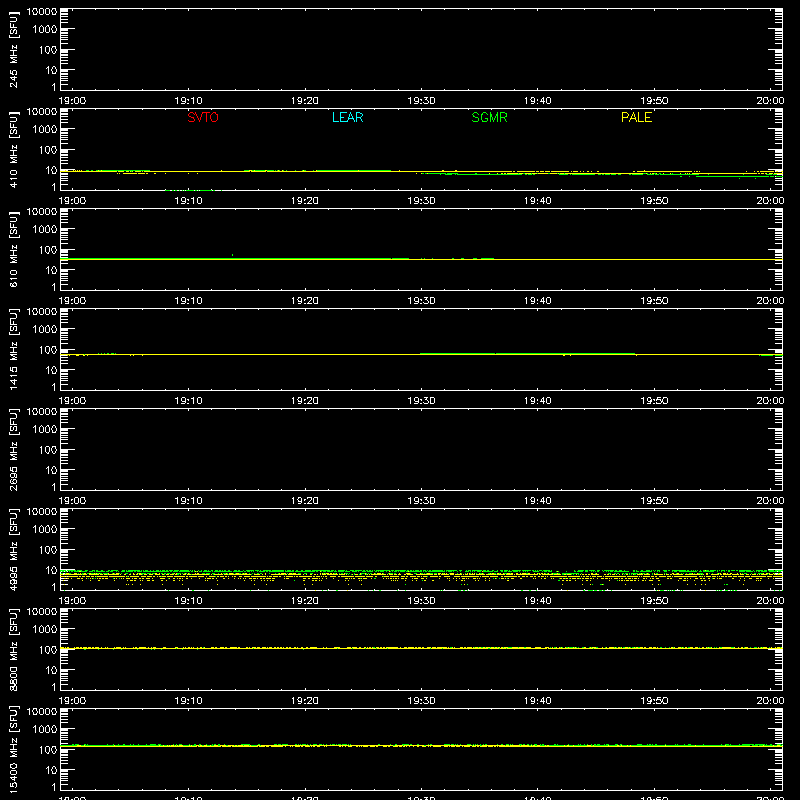Image resolution: width=800 pixels, height=800 pixels.
Task: Click the 19:40 time label of the 610 MHz plot
Action: point(538,301)
